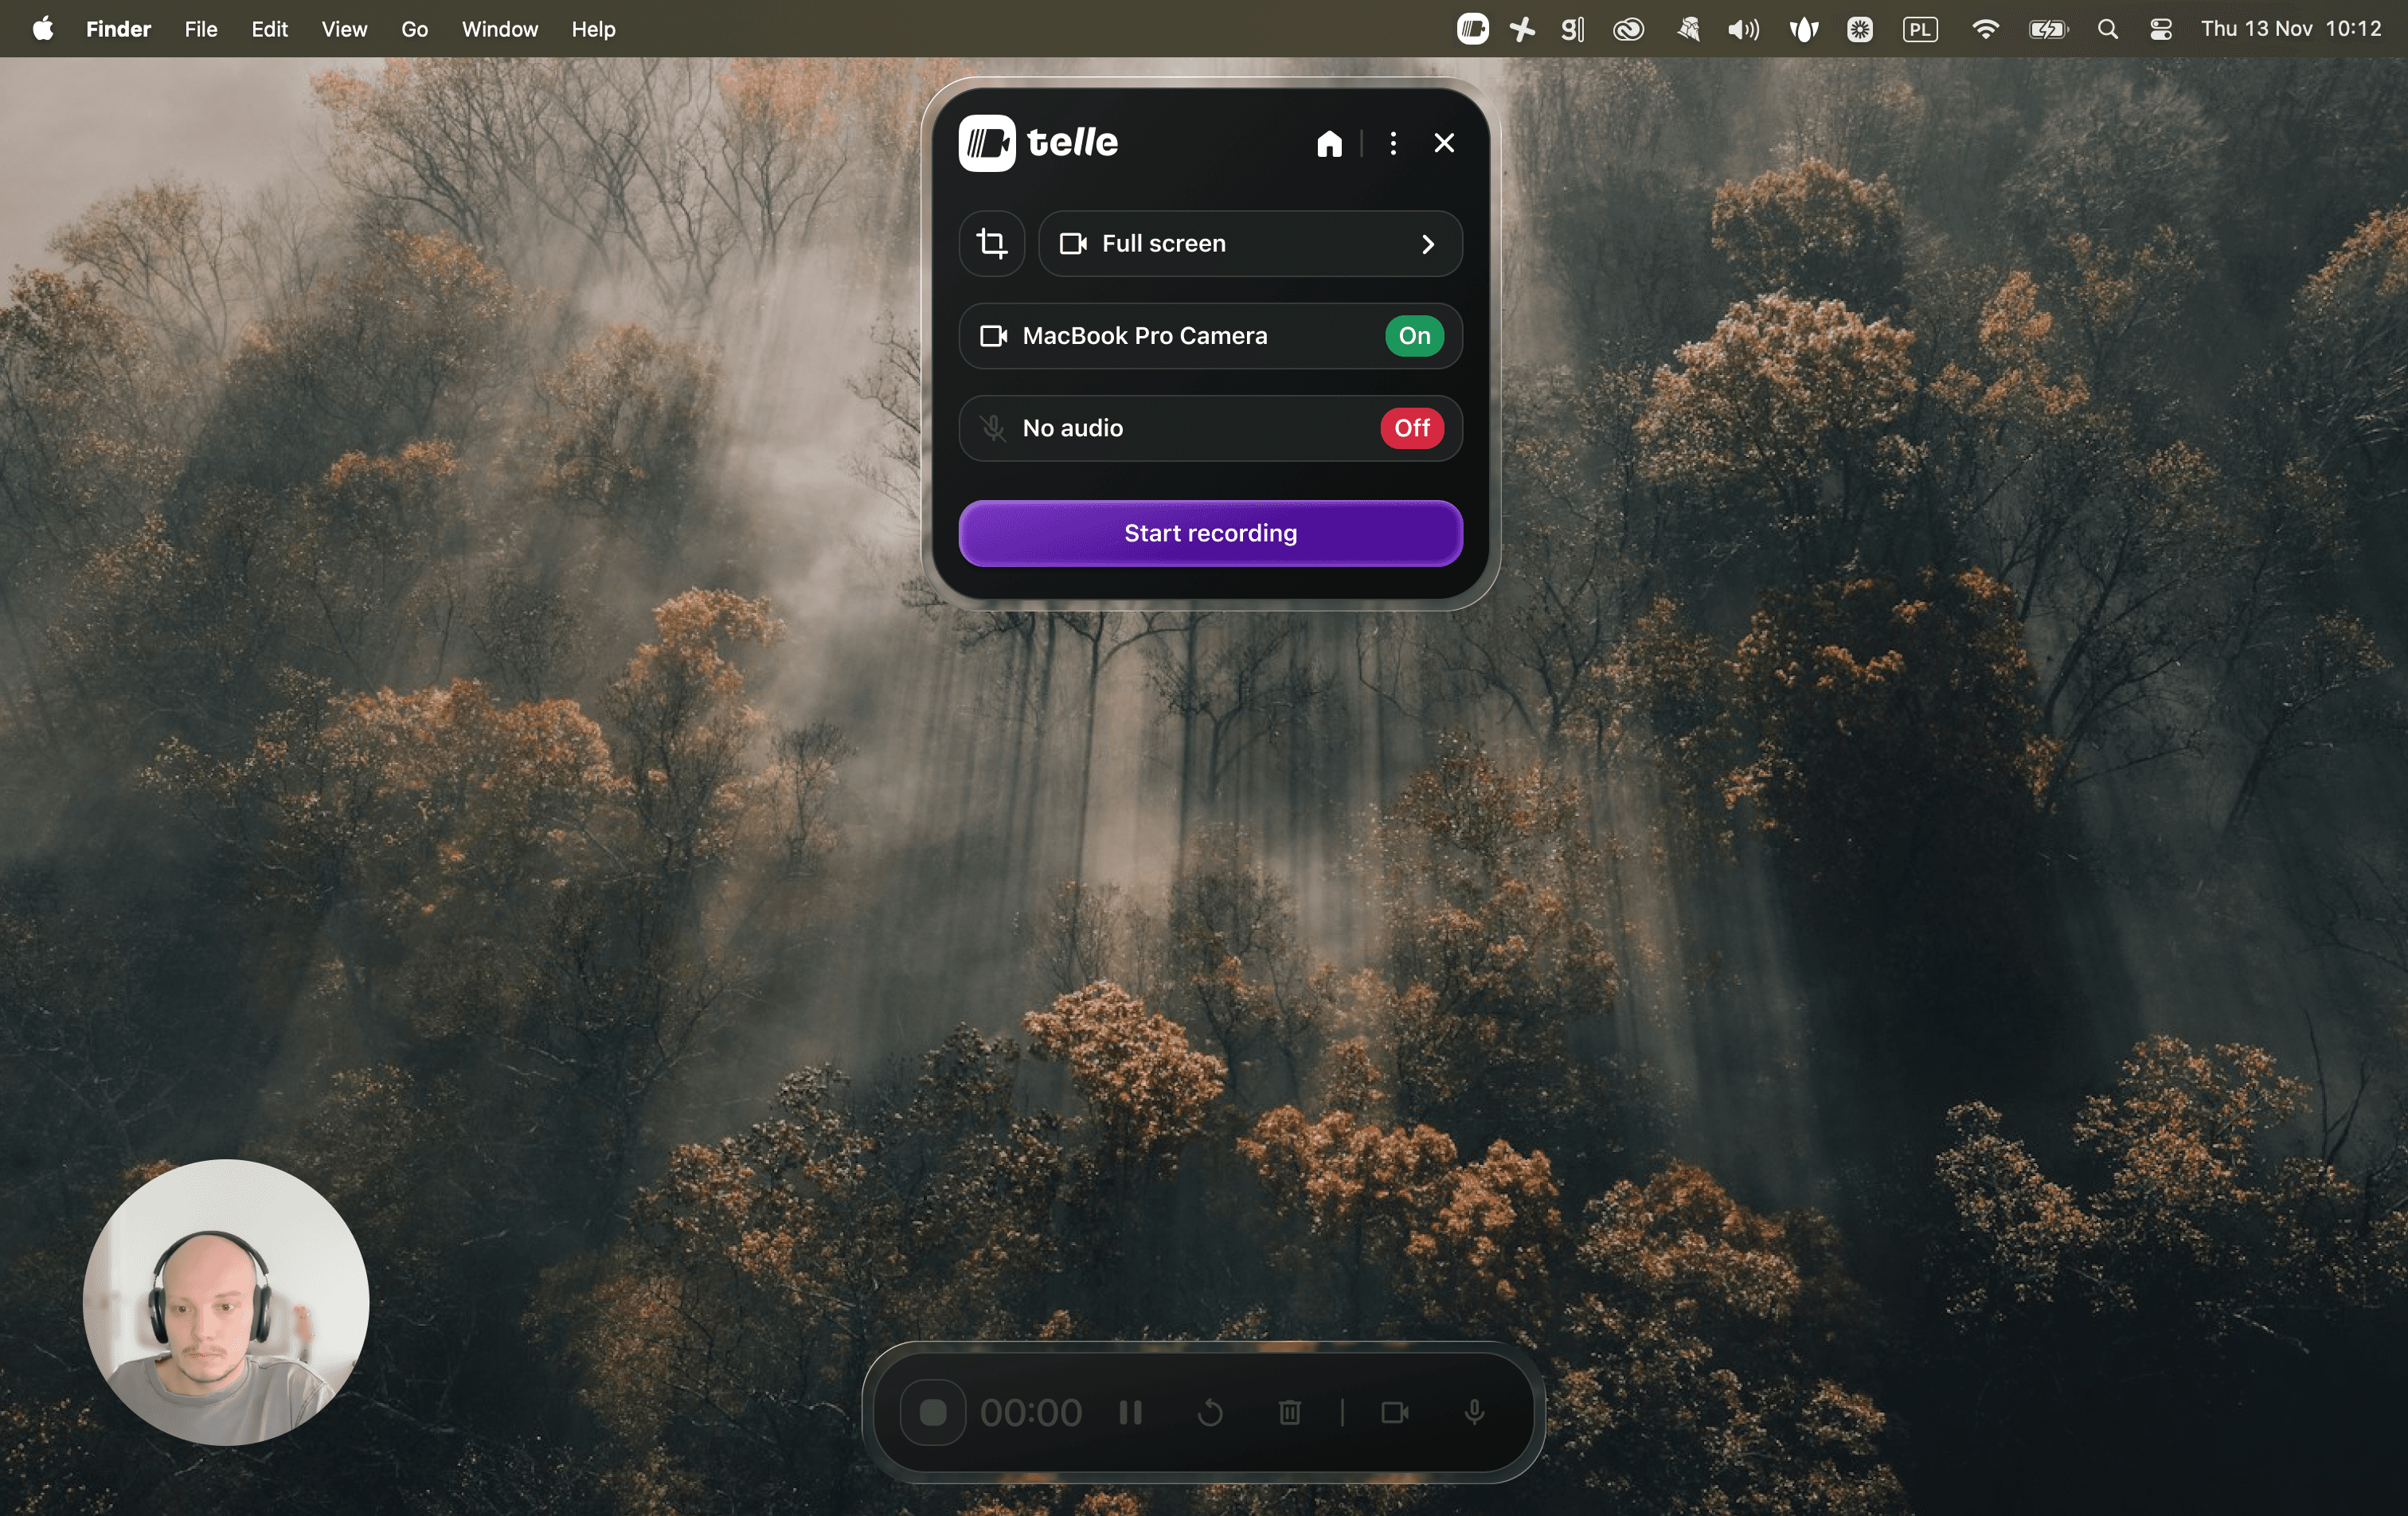Turn off the MacBook Pro Camera toggle
This screenshot has width=2408, height=1516.
click(x=1413, y=336)
